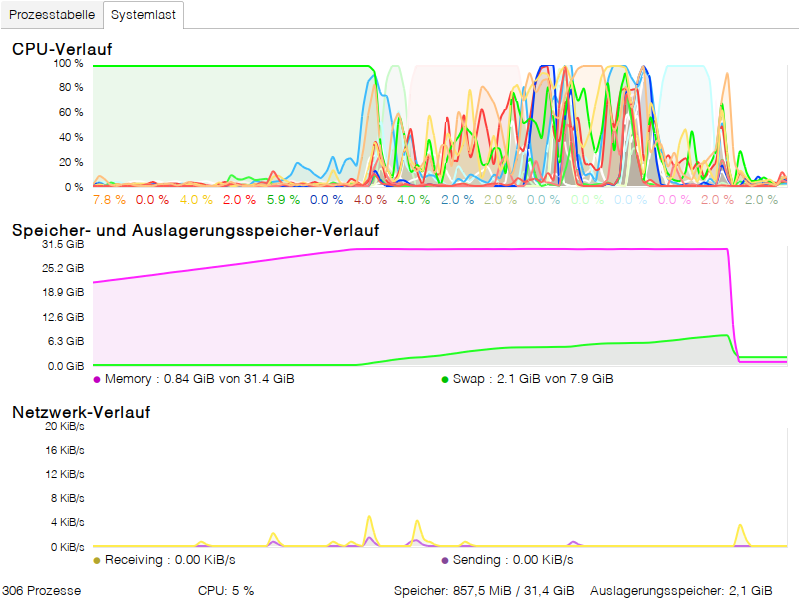Click the 20 KiB/s network axis label

tap(64, 427)
